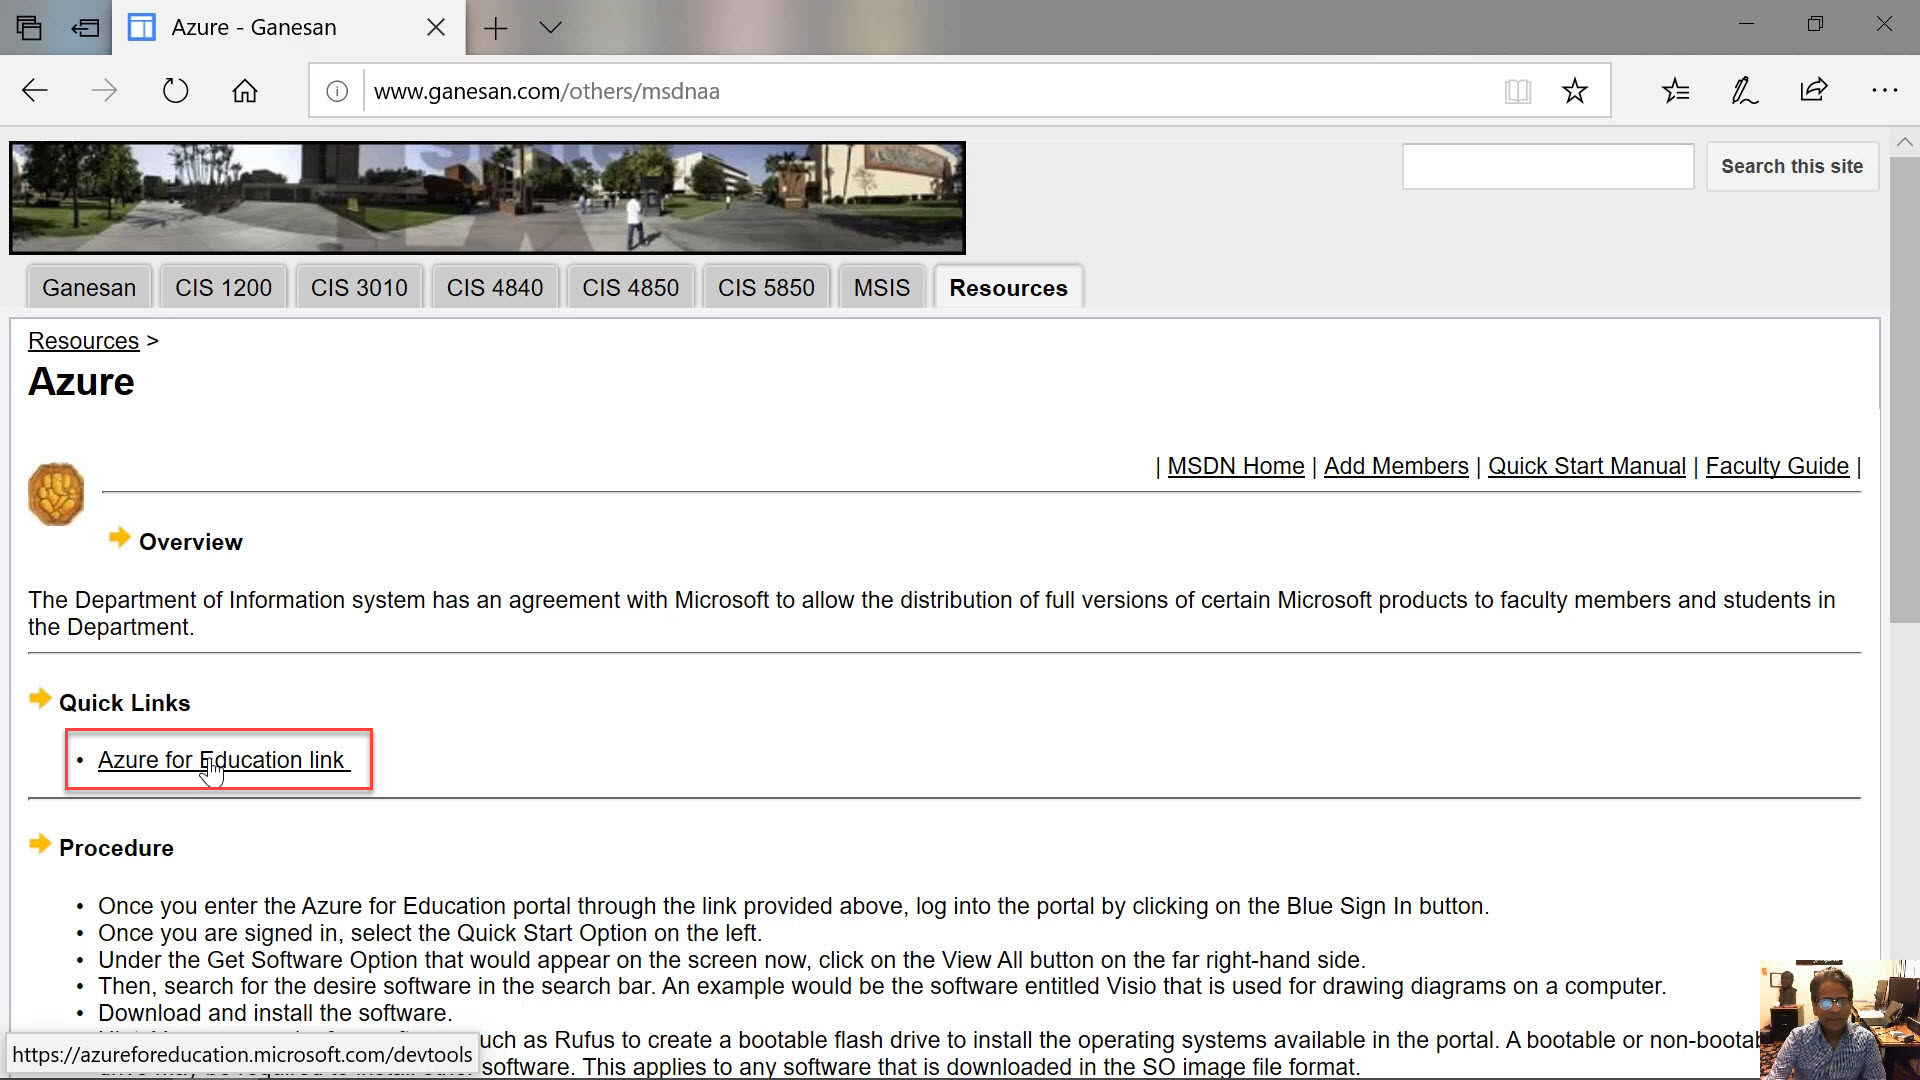Open reading view book icon
The width and height of the screenshot is (1920, 1080).
pos(1517,91)
